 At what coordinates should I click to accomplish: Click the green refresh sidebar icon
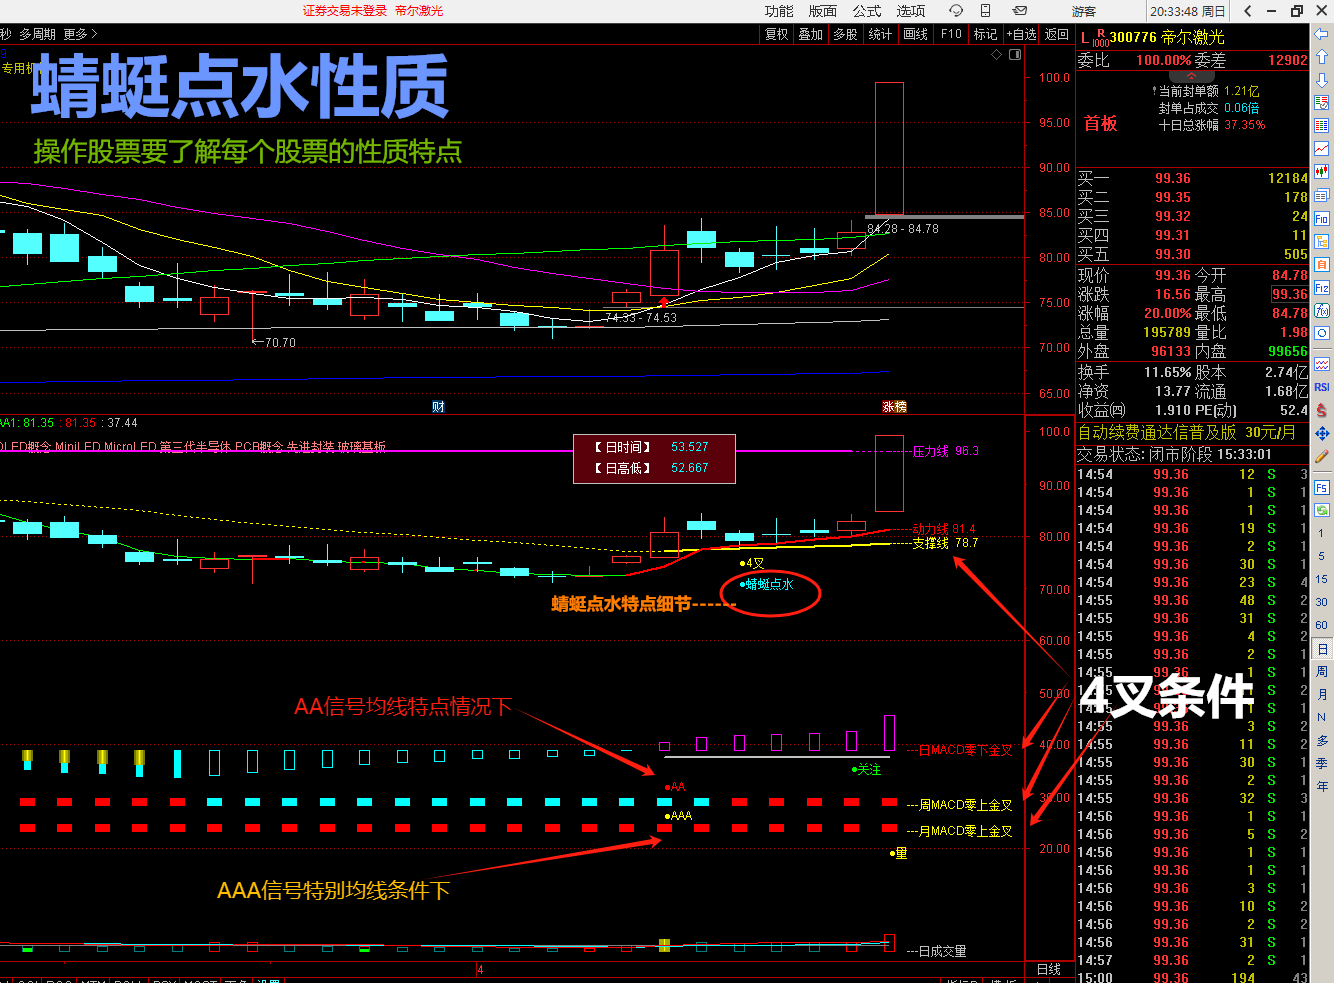pos(1322,510)
